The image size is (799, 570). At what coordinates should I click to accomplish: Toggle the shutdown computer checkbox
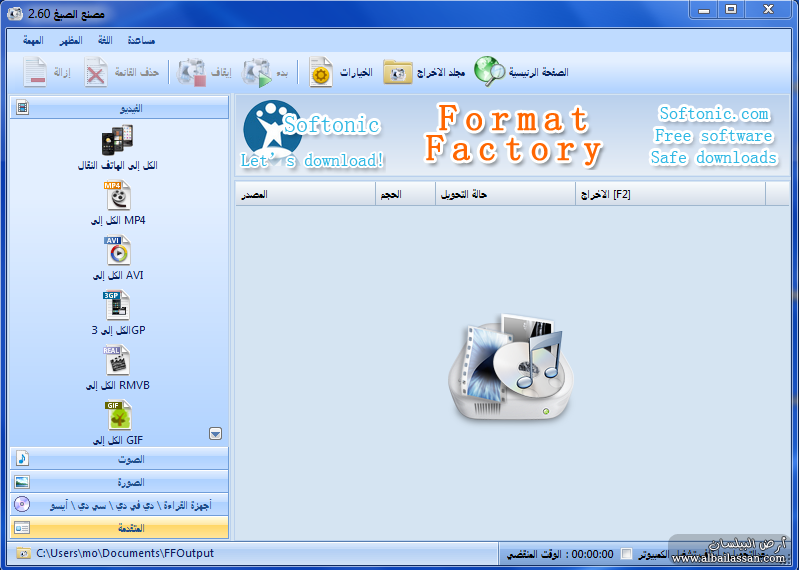627,554
